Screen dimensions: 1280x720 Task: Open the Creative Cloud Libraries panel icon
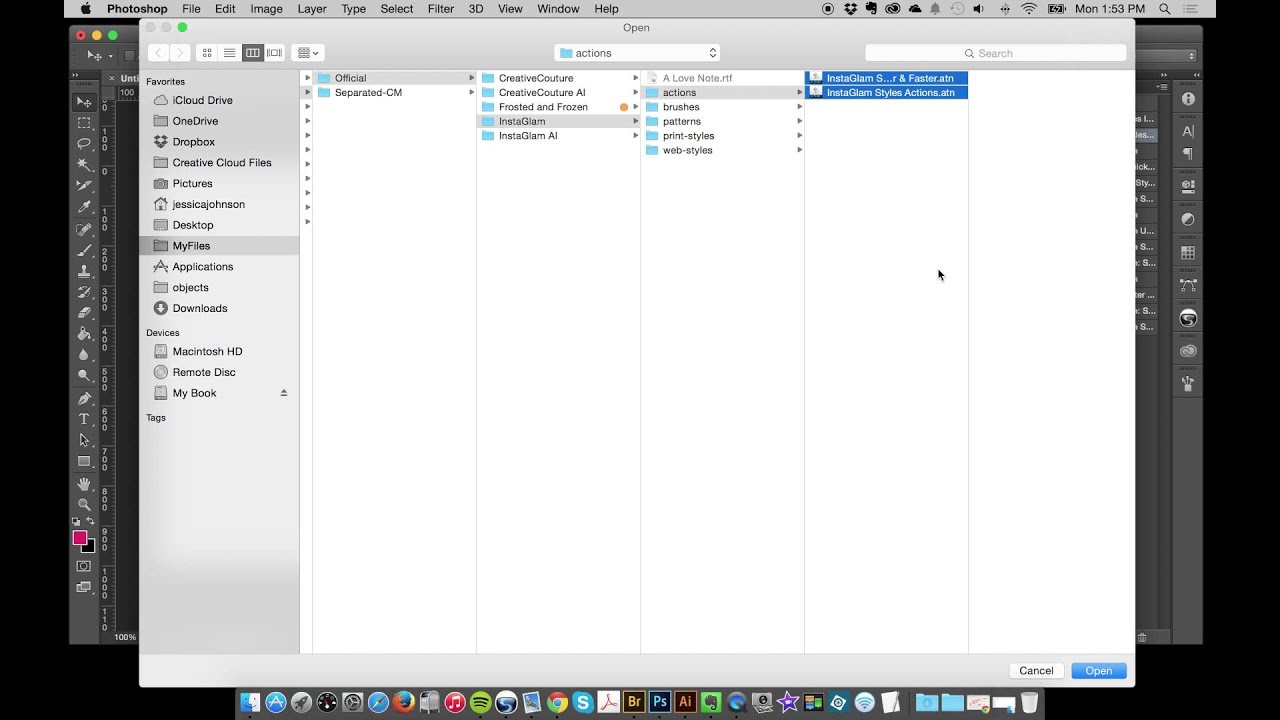point(1188,351)
